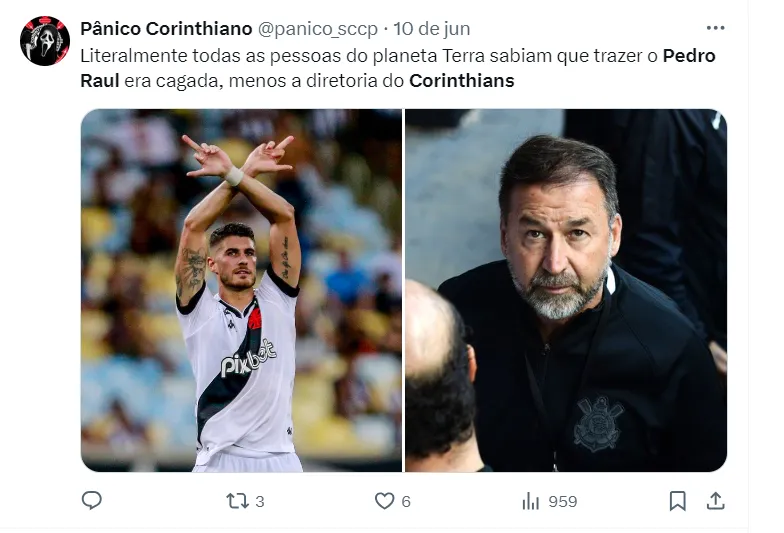This screenshot has height=533, width=784.
Task: Open the three-dot more options menu
Action: point(715,28)
